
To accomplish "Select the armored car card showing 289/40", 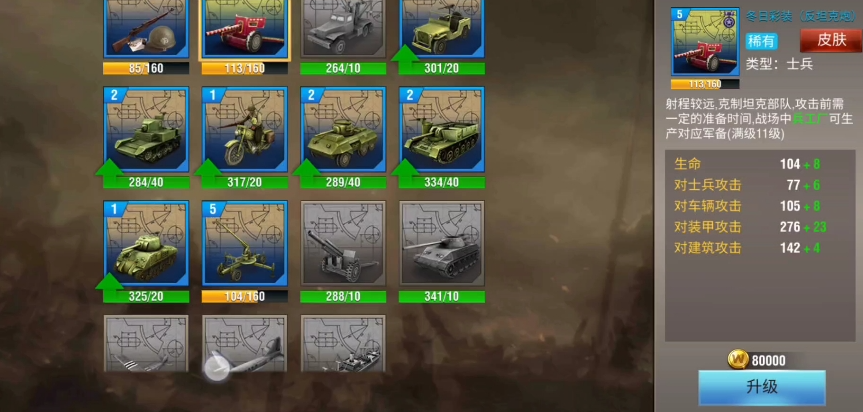I will click(343, 129).
